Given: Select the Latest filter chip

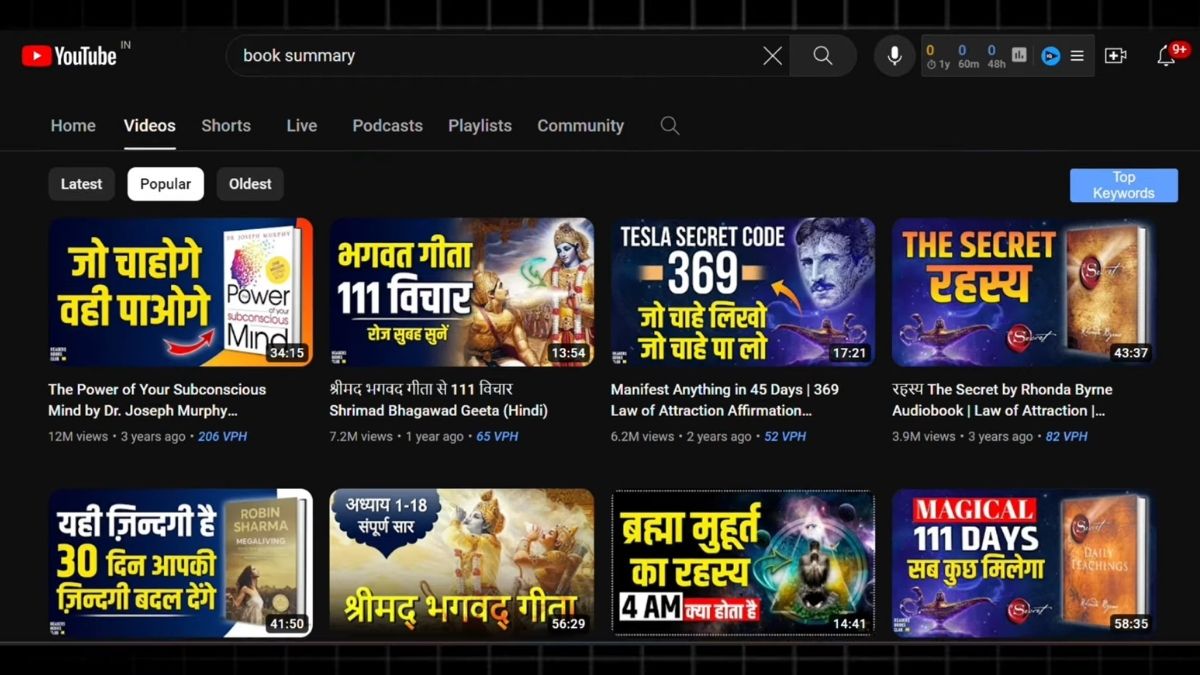Looking at the screenshot, I should 81,184.
